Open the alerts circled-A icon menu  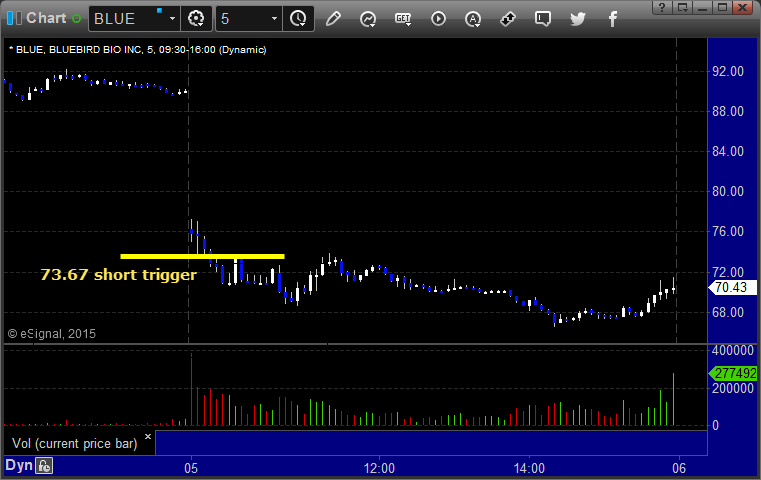click(473, 19)
